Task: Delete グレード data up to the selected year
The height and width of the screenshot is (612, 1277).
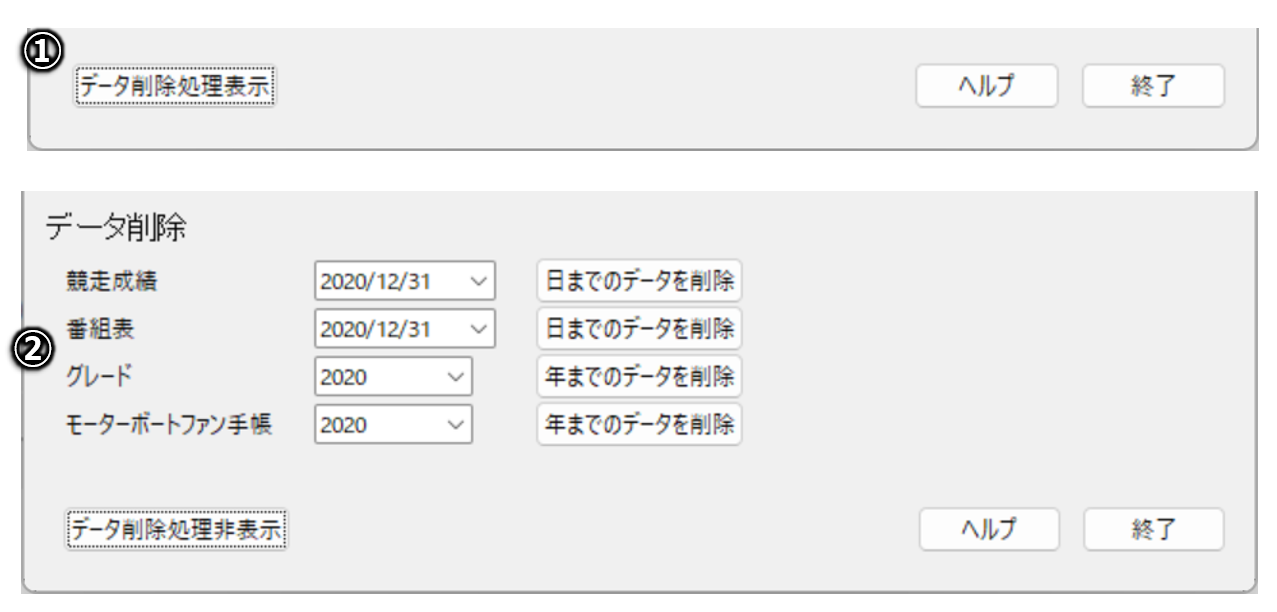Action: click(x=639, y=377)
